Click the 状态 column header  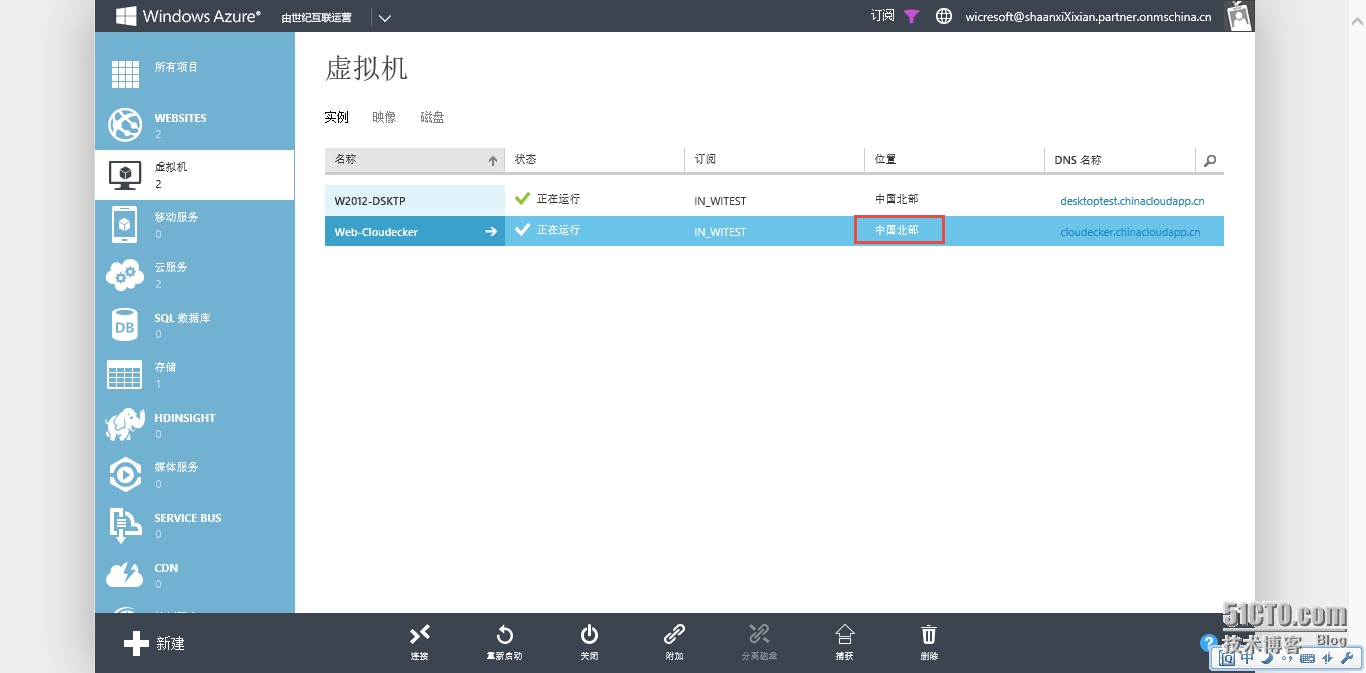595,160
